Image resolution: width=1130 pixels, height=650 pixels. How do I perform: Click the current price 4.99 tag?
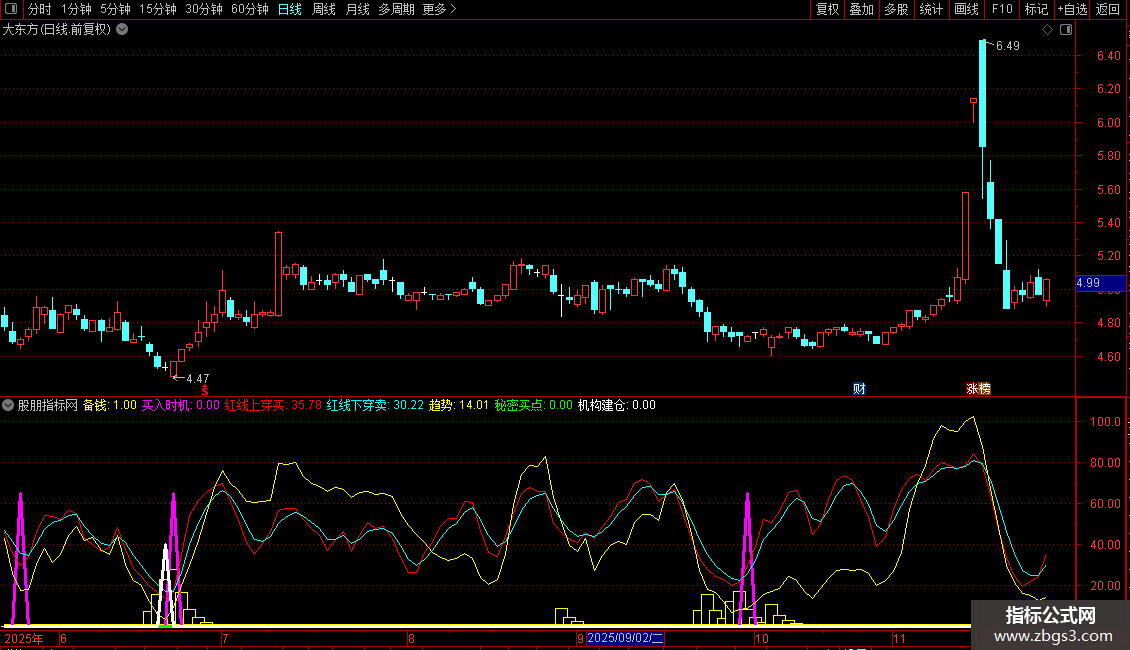click(1100, 282)
